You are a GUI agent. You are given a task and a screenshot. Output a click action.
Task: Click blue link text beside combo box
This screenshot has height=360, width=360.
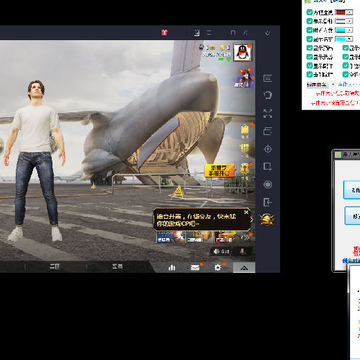349,85
